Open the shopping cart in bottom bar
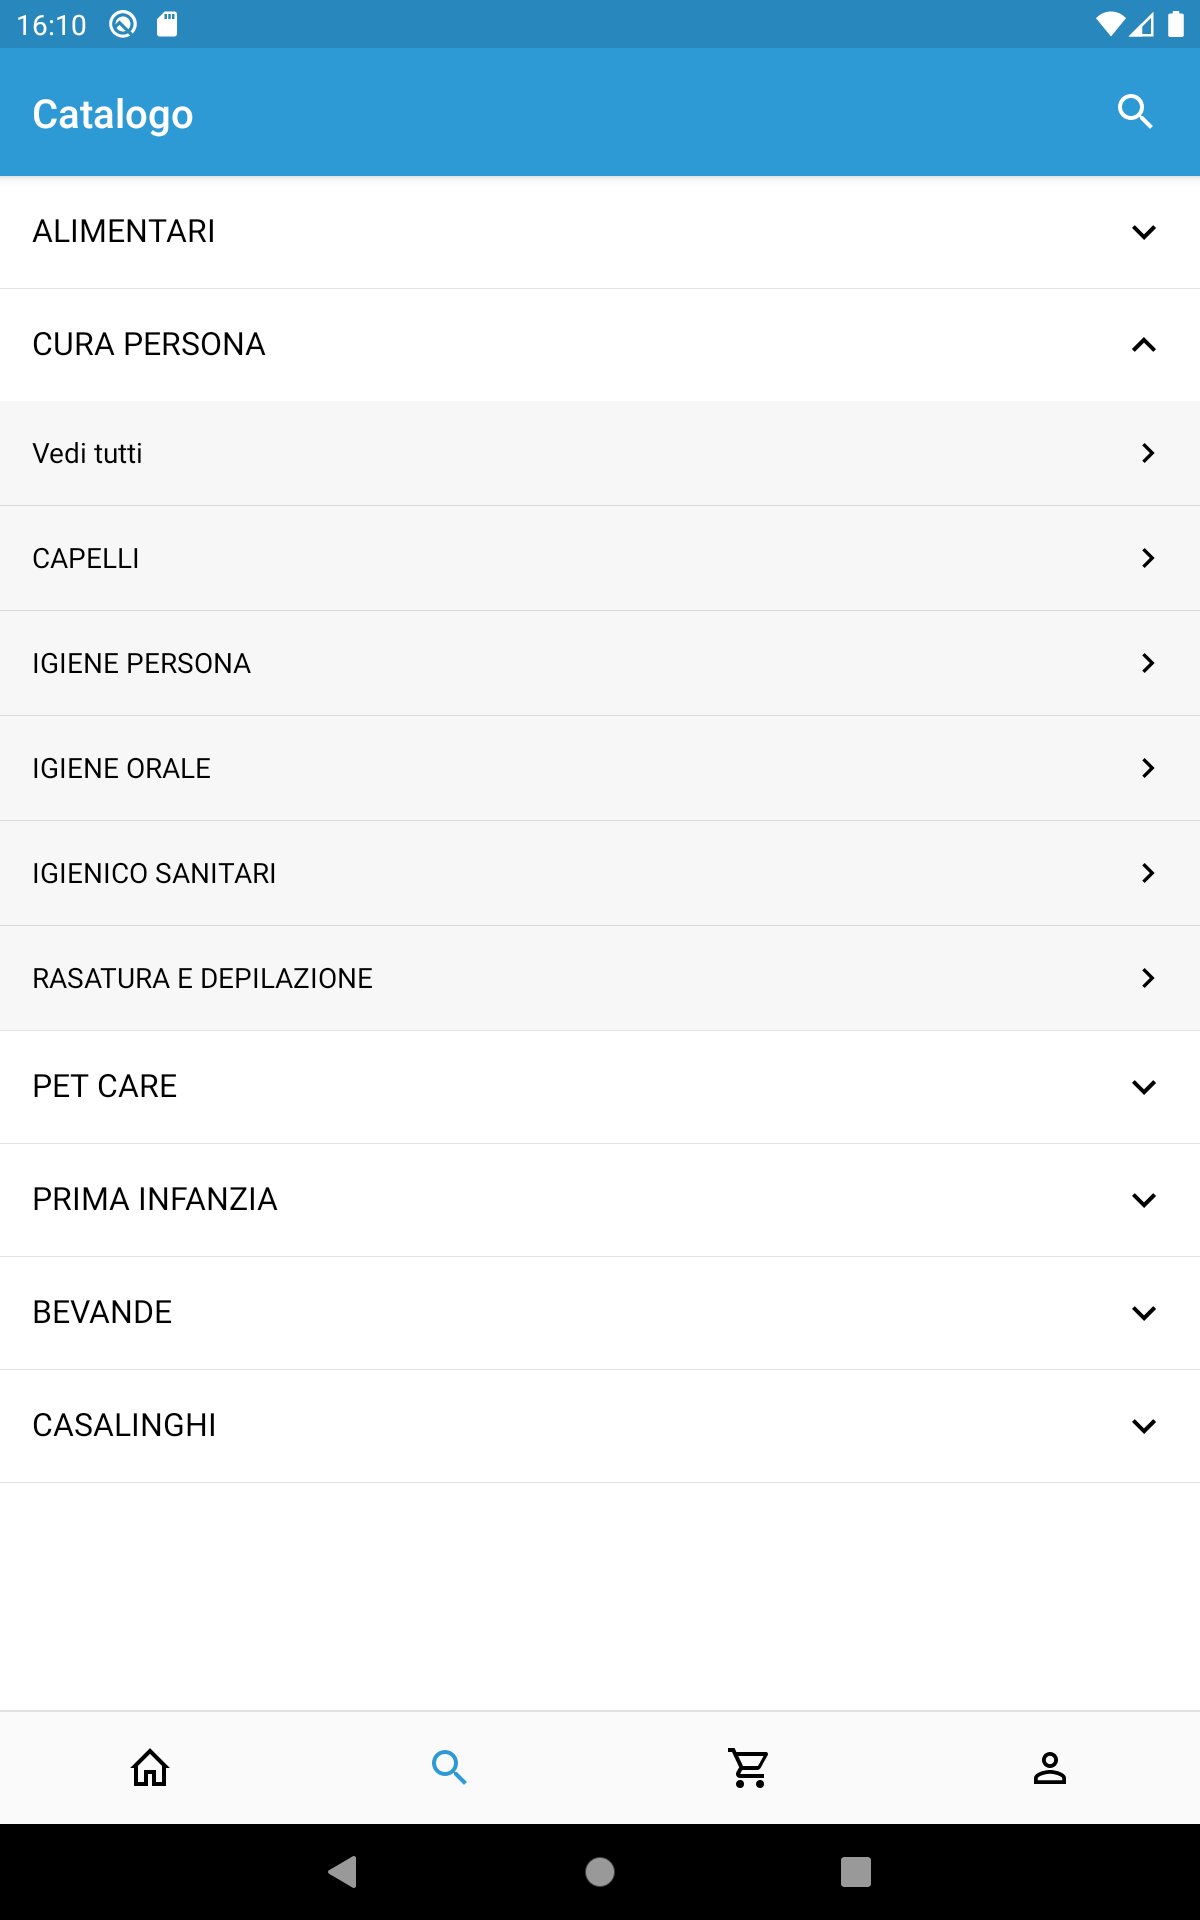The width and height of the screenshot is (1200, 1920). (749, 1768)
